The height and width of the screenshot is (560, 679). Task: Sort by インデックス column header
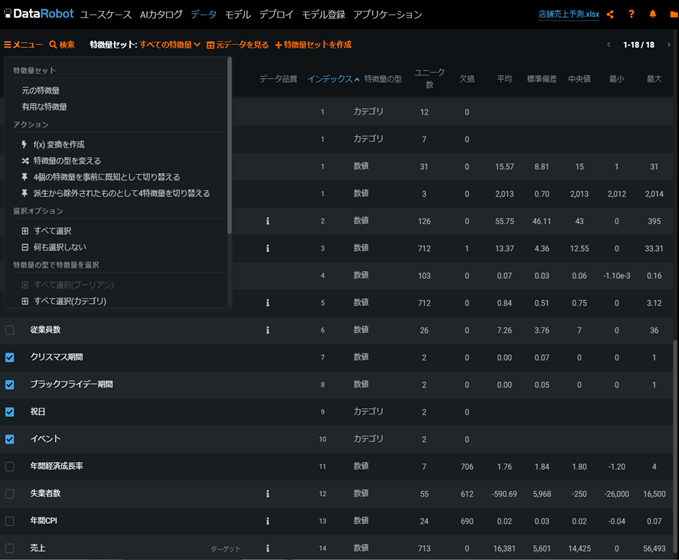click(x=333, y=79)
